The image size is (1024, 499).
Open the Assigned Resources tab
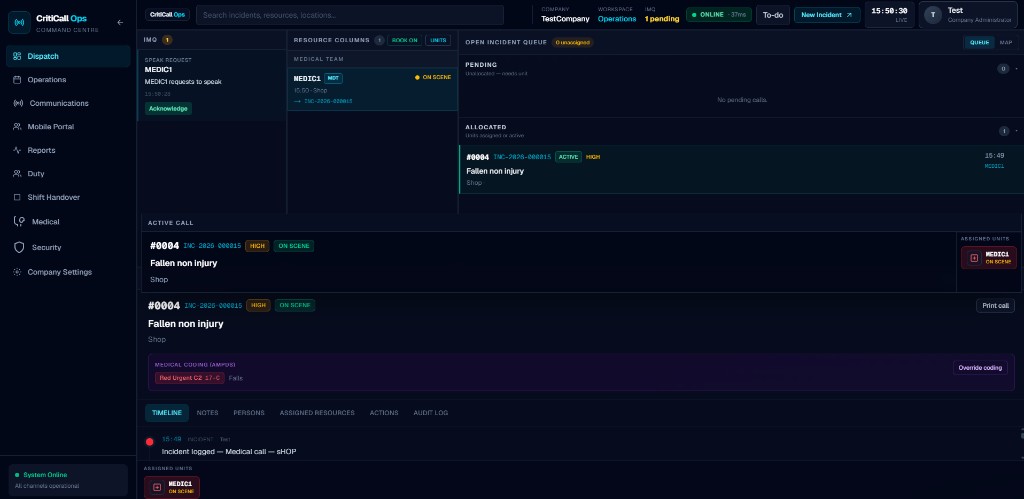(317, 413)
